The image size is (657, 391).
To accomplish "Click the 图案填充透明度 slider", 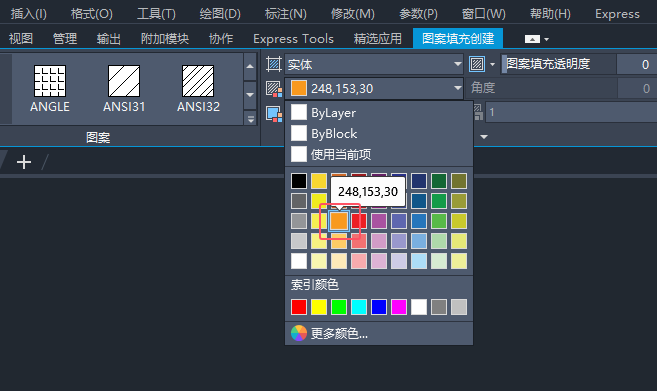I will (x=559, y=64).
